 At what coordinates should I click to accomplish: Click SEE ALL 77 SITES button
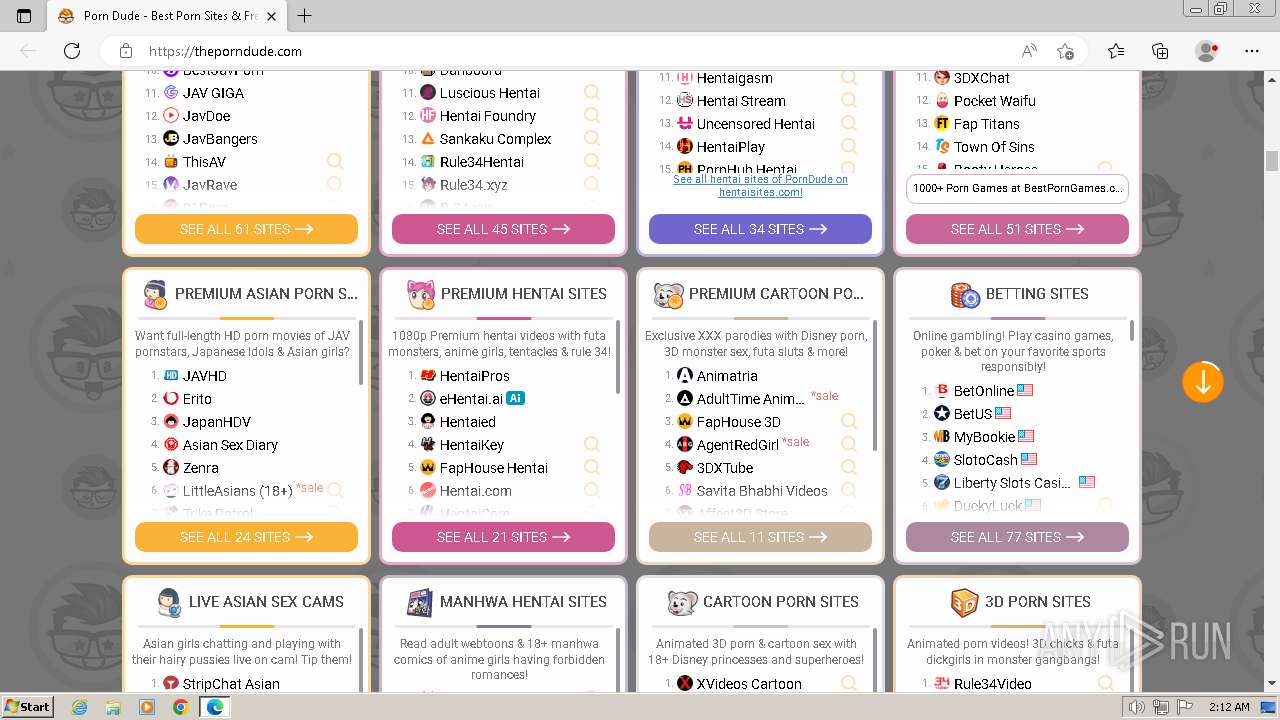[1017, 537]
